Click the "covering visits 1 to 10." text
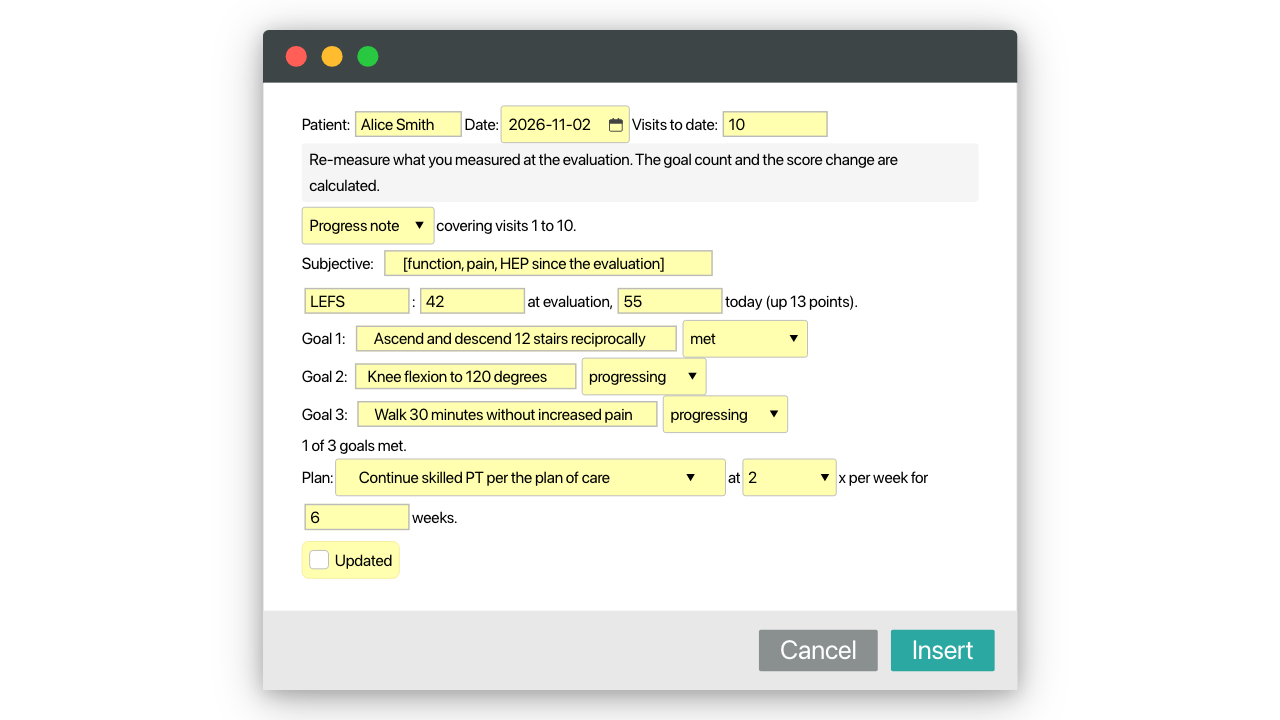 coord(506,226)
